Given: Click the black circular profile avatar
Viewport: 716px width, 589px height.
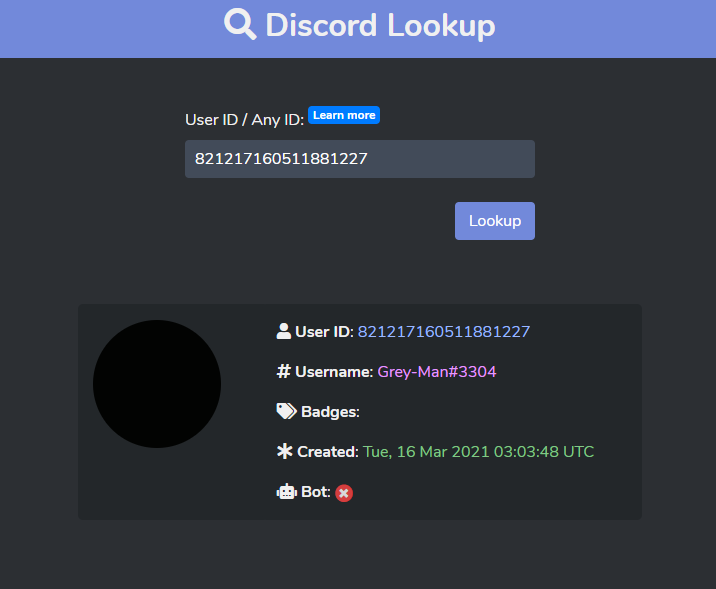Looking at the screenshot, I should tap(157, 384).
